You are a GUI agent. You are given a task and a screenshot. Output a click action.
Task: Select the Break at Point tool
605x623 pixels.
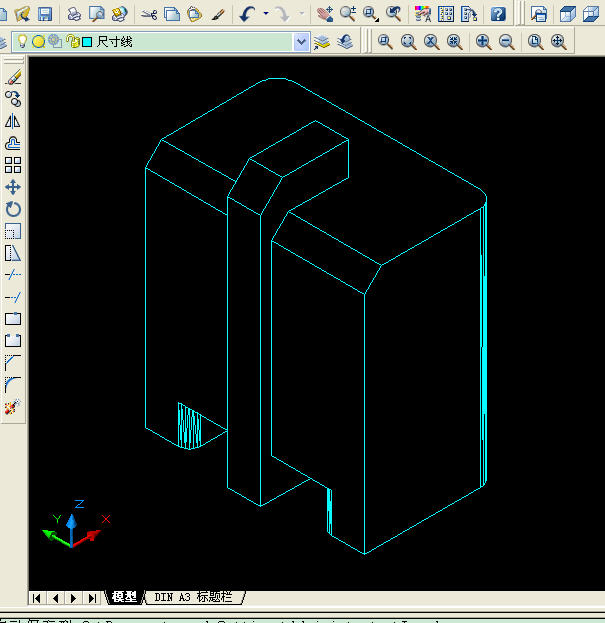[x=13, y=319]
